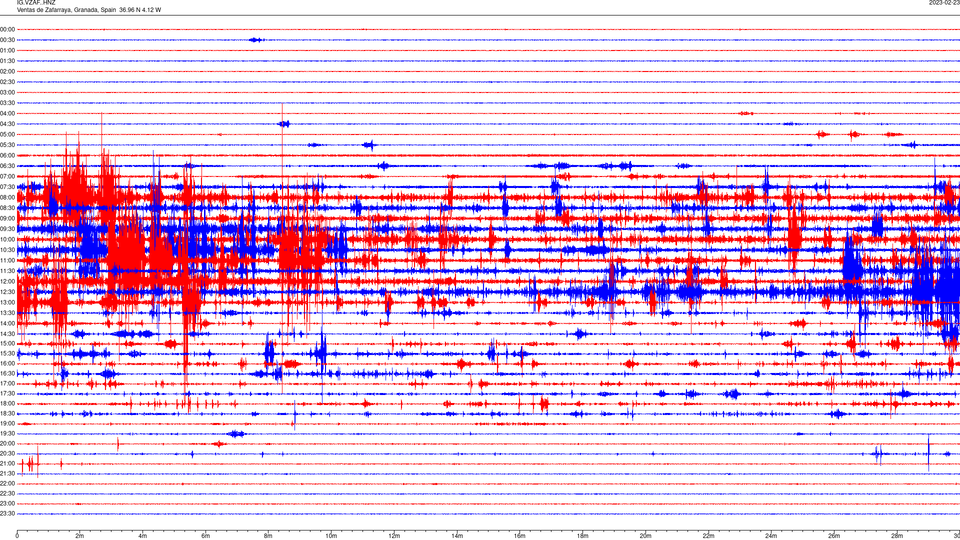The image size is (960, 540).
Task: Select the 13:30 time row label
Action: point(7,313)
